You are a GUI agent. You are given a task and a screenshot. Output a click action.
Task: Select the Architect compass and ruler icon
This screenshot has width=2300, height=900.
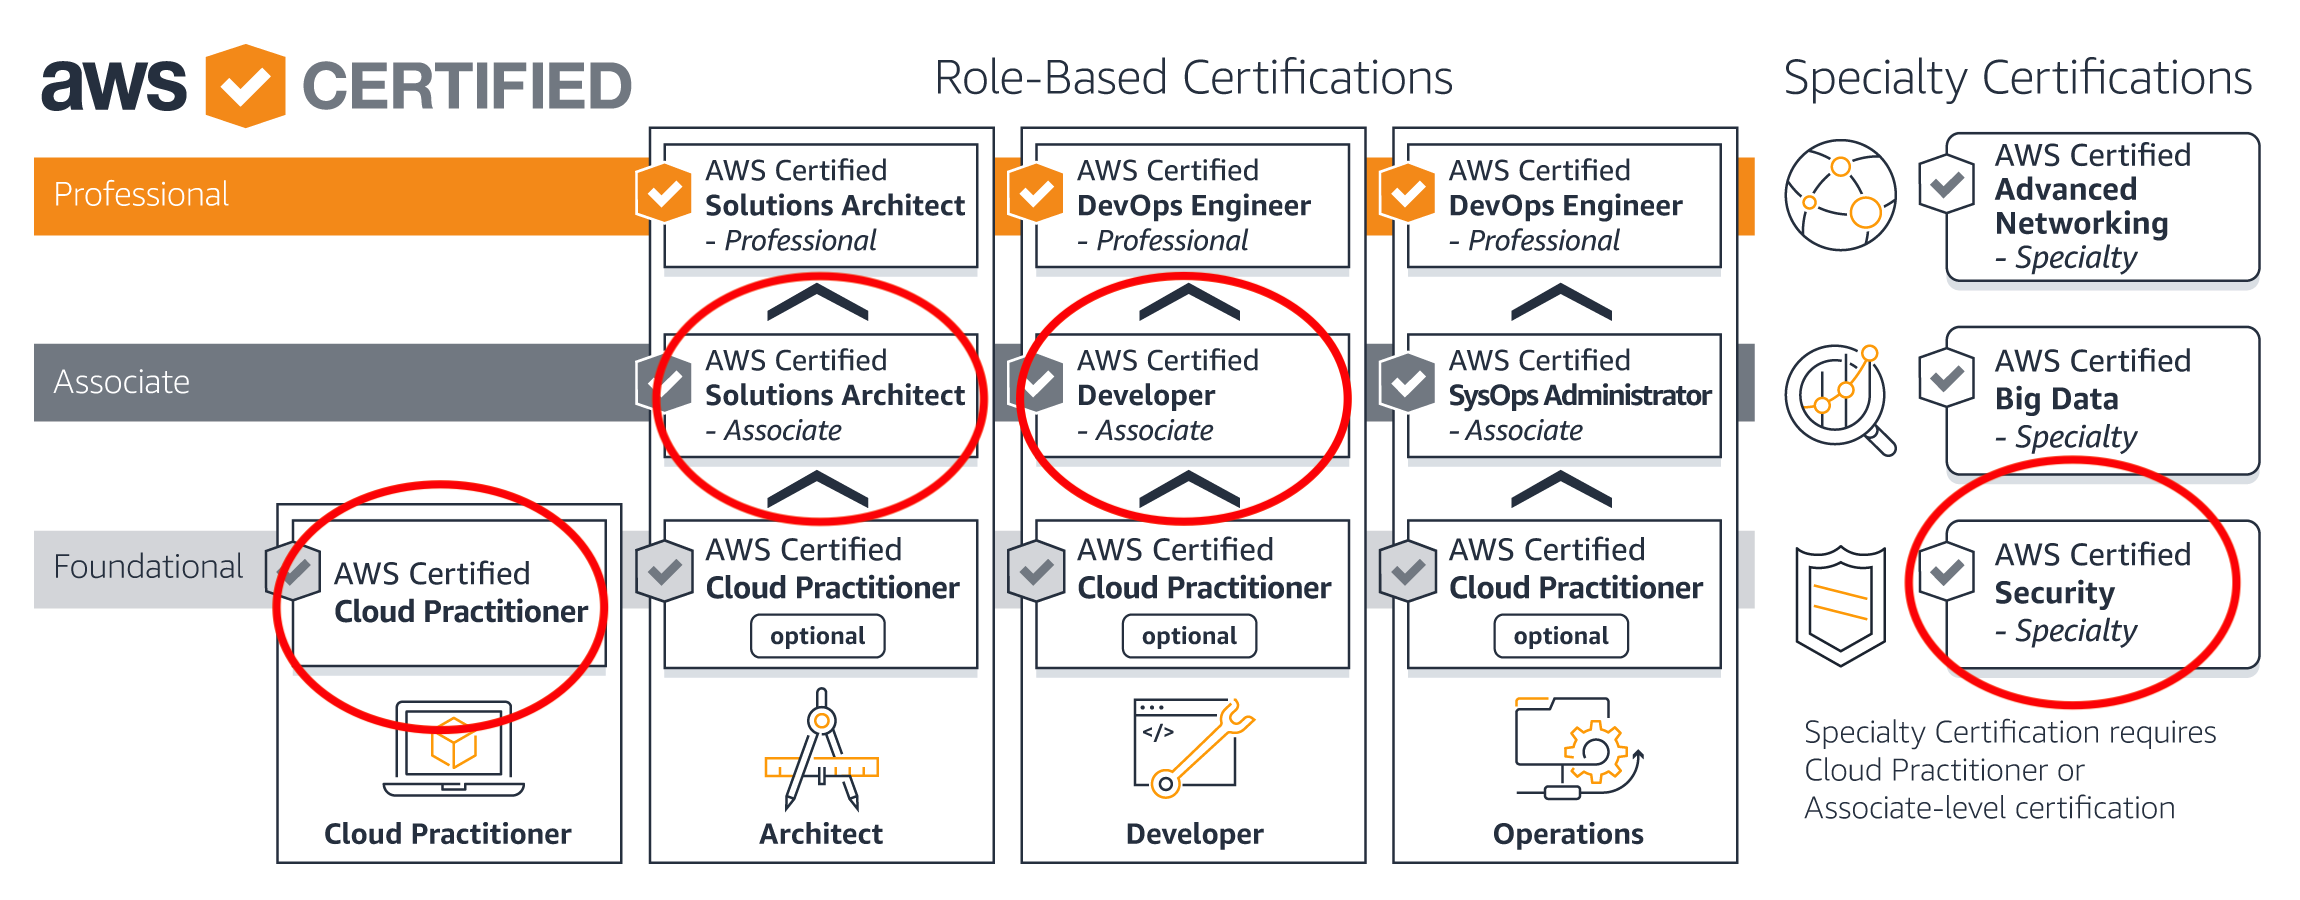click(x=821, y=749)
